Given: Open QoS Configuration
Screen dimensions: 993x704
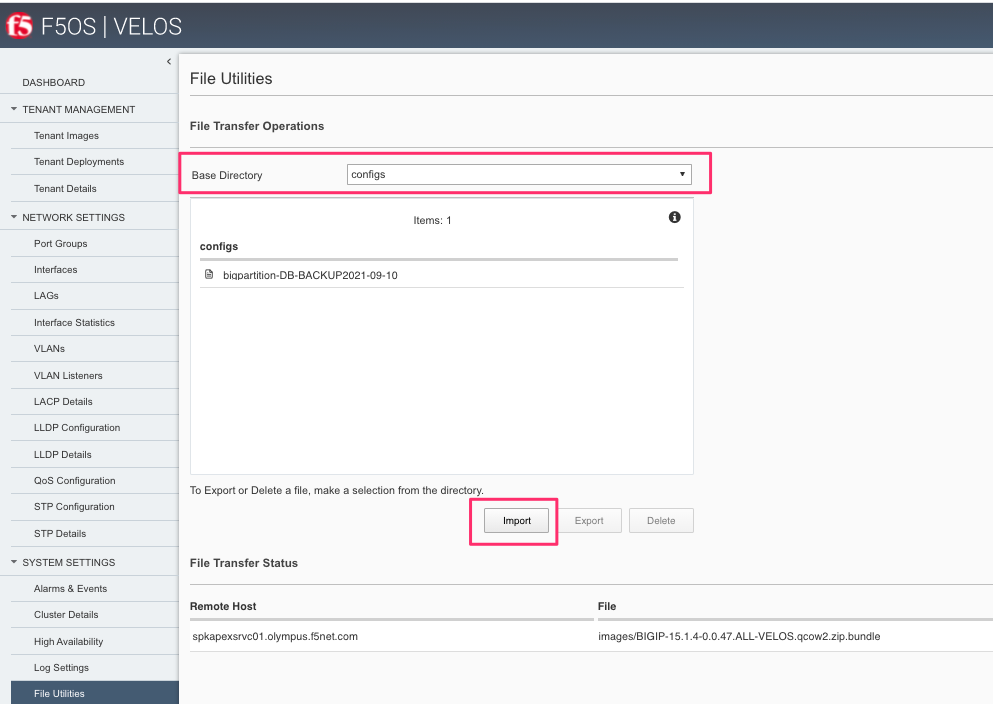Looking at the screenshot, I should coord(75,481).
